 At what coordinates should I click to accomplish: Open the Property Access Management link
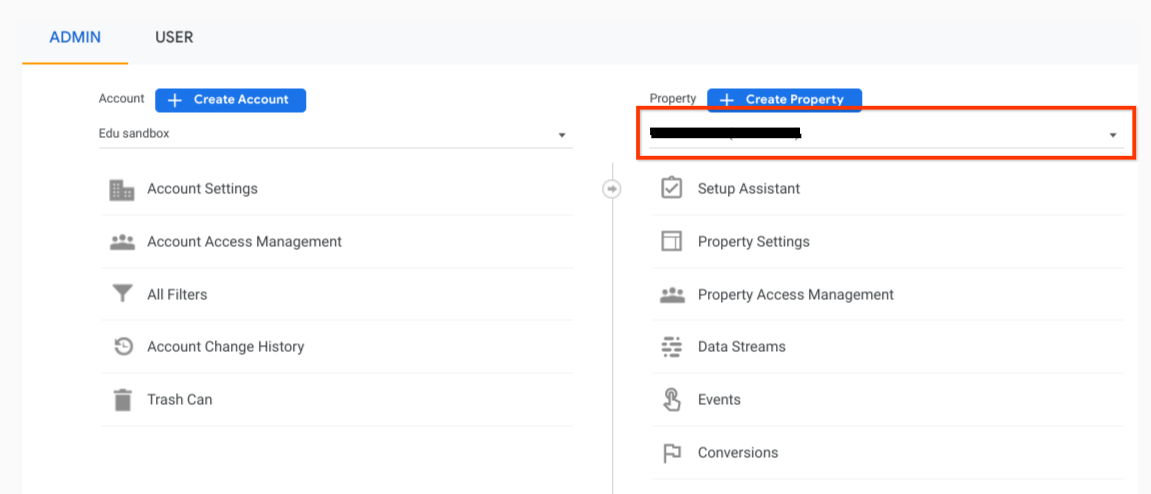click(x=795, y=295)
